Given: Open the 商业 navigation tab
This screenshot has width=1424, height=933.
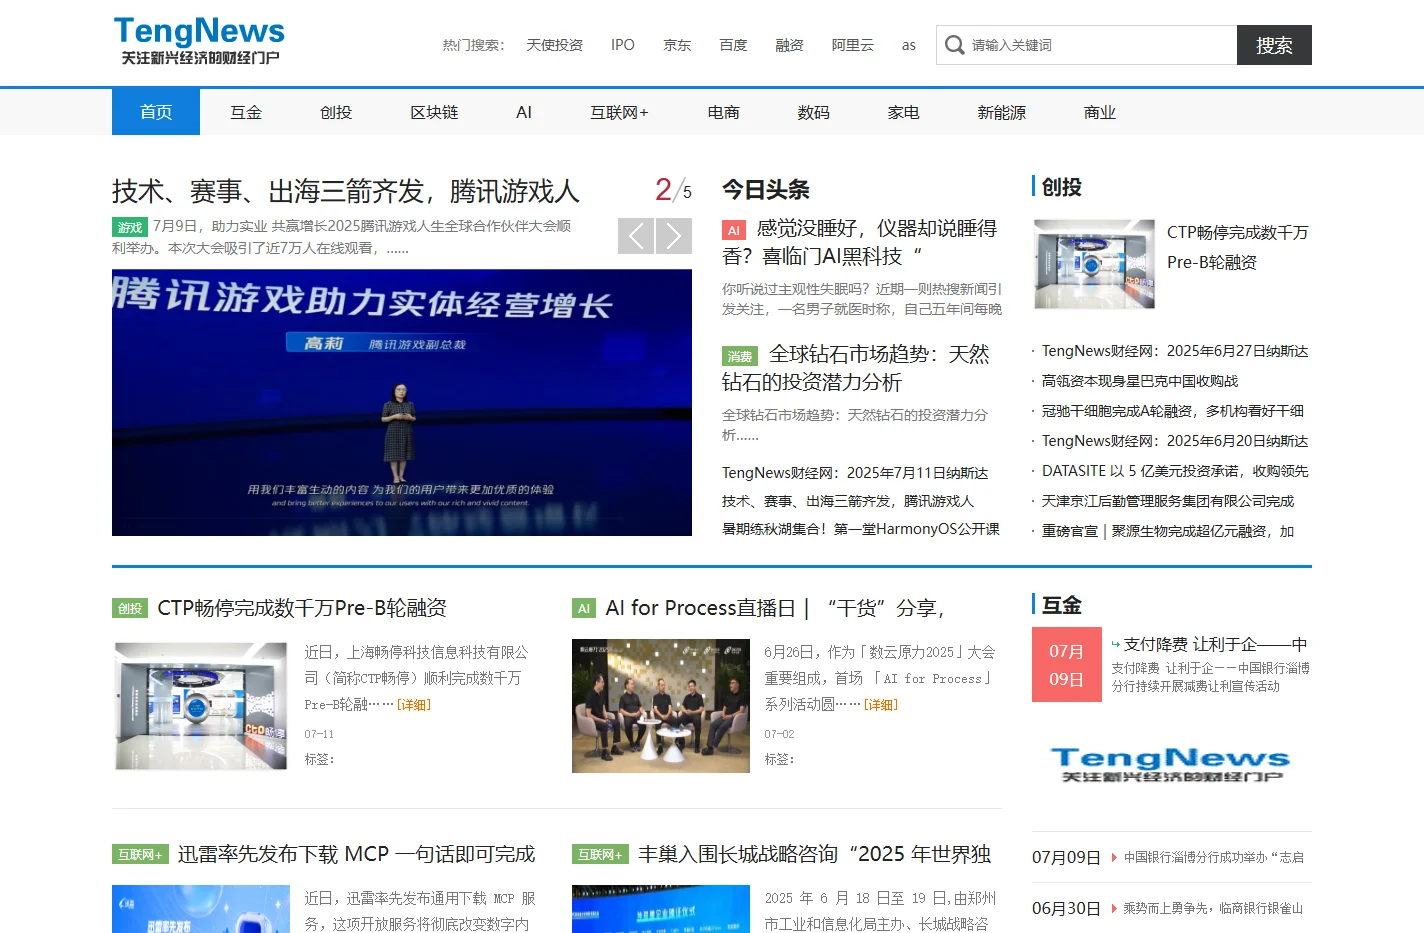Looking at the screenshot, I should click(1100, 112).
